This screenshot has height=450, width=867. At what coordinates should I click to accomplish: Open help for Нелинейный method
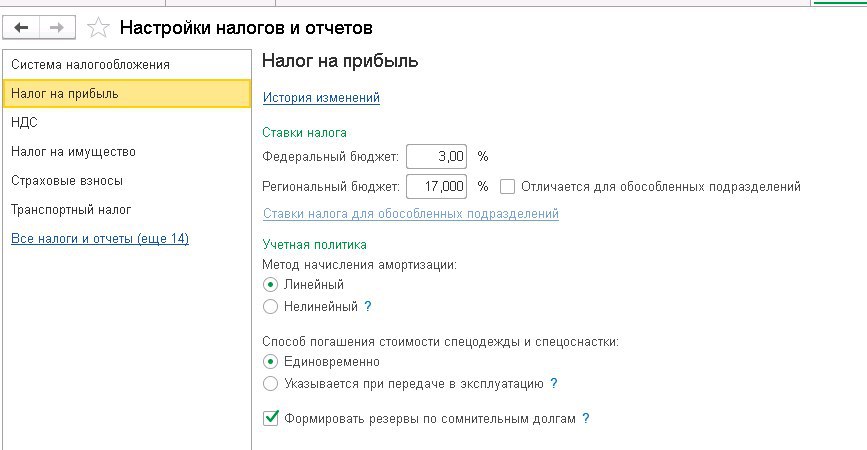pos(368,306)
